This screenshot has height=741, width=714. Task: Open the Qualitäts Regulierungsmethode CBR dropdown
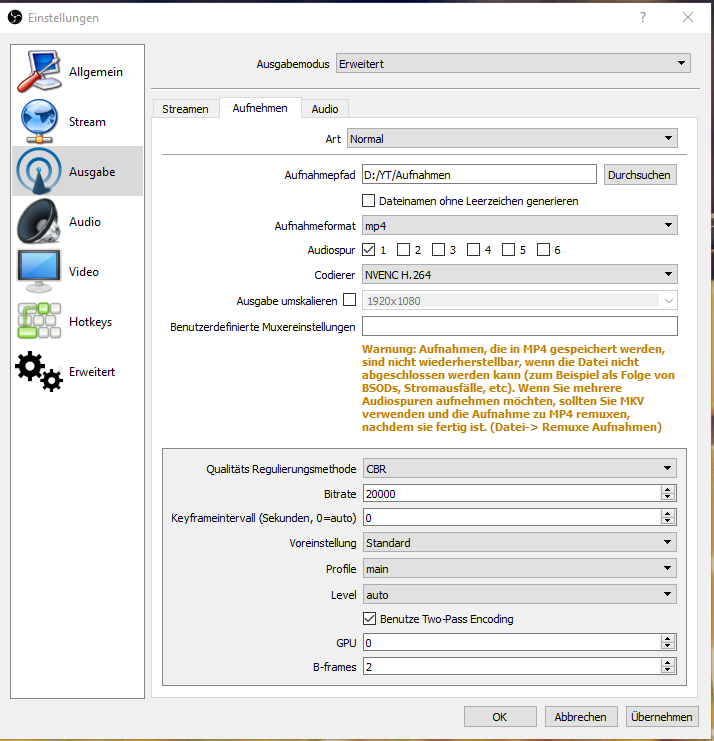tap(519, 468)
